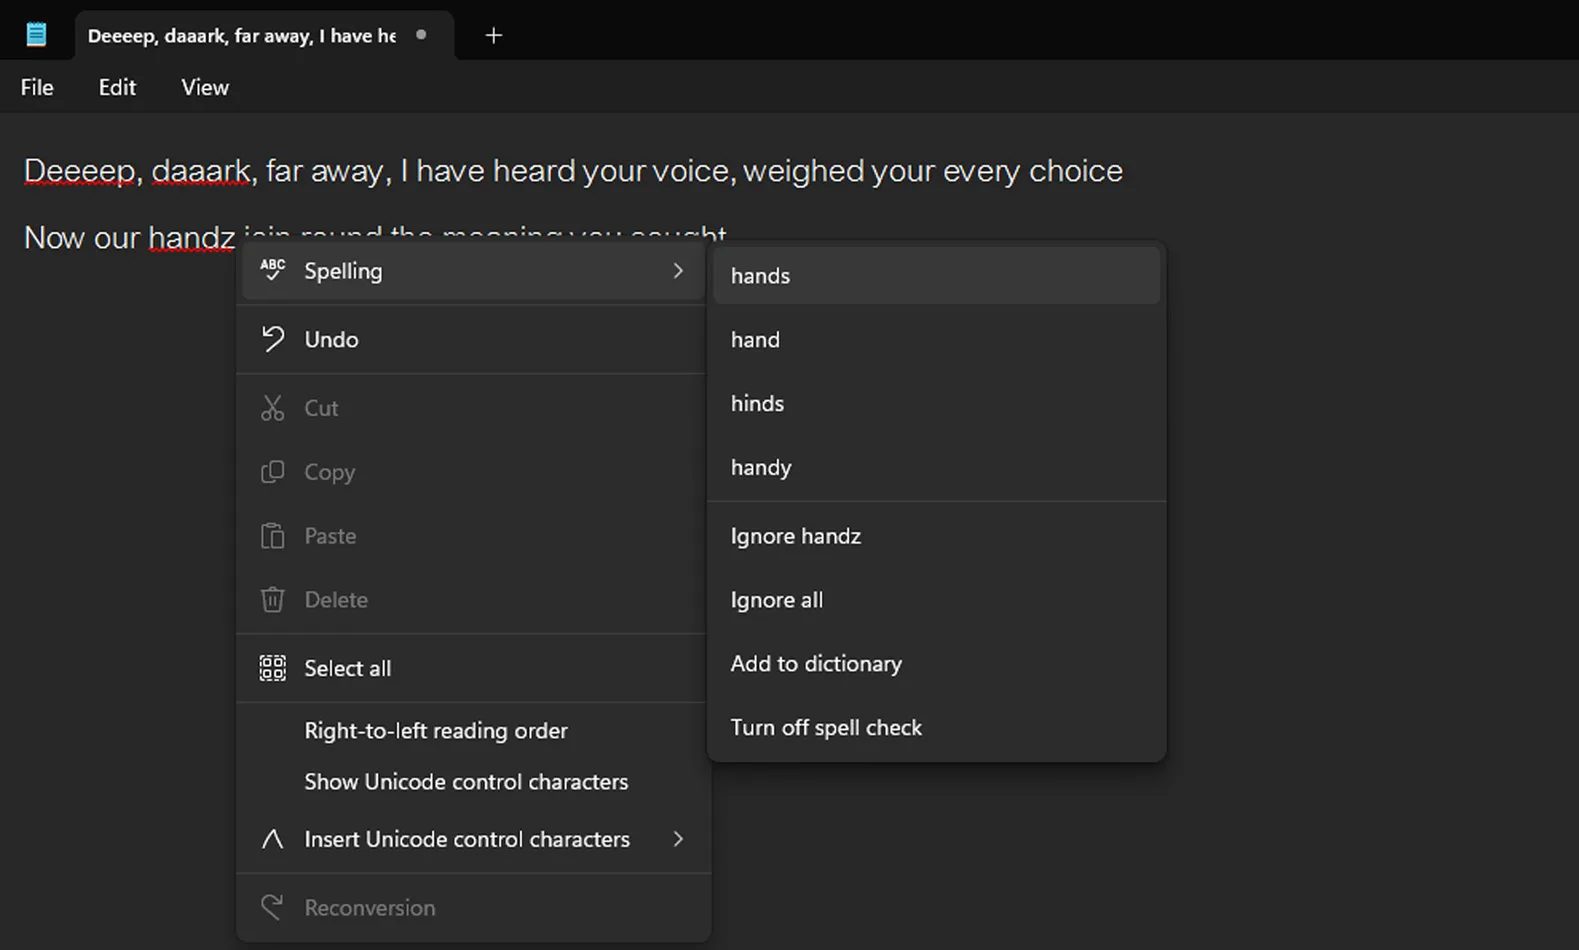The height and width of the screenshot is (950, 1579).
Task: Toggle Right-to-left reading order
Action: (436, 731)
